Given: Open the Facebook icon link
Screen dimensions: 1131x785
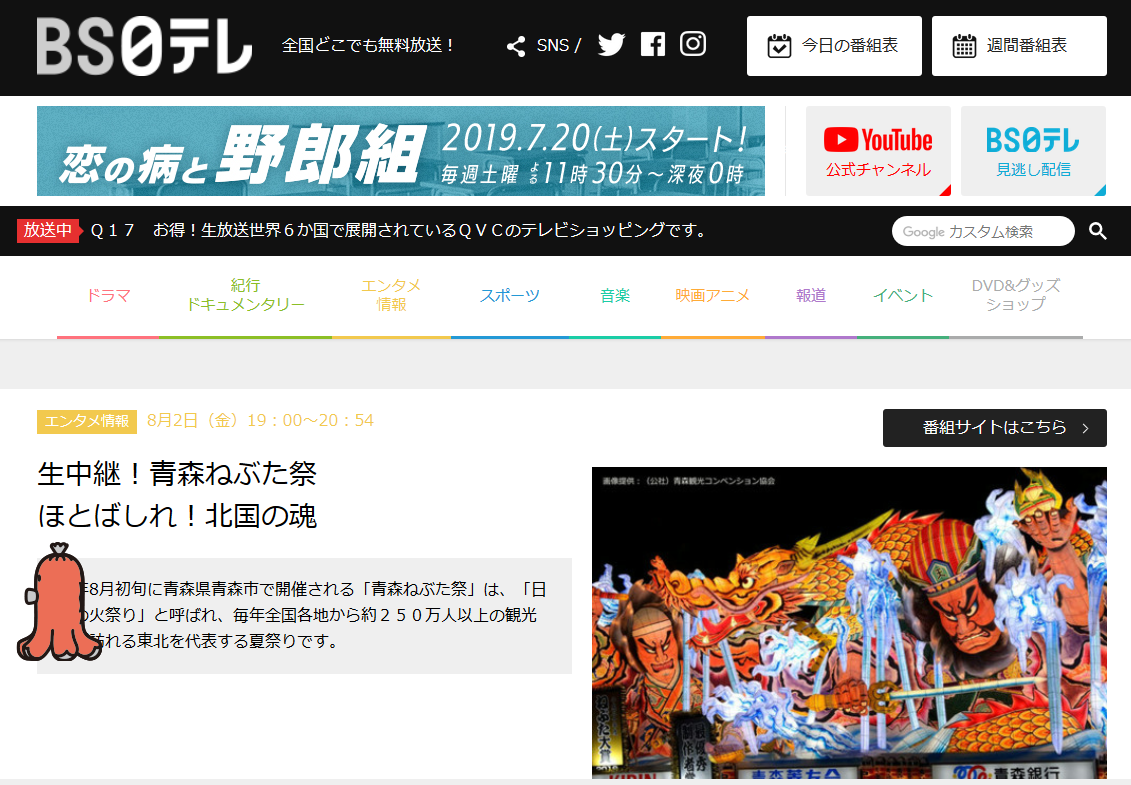Looking at the screenshot, I should [x=652, y=45].
